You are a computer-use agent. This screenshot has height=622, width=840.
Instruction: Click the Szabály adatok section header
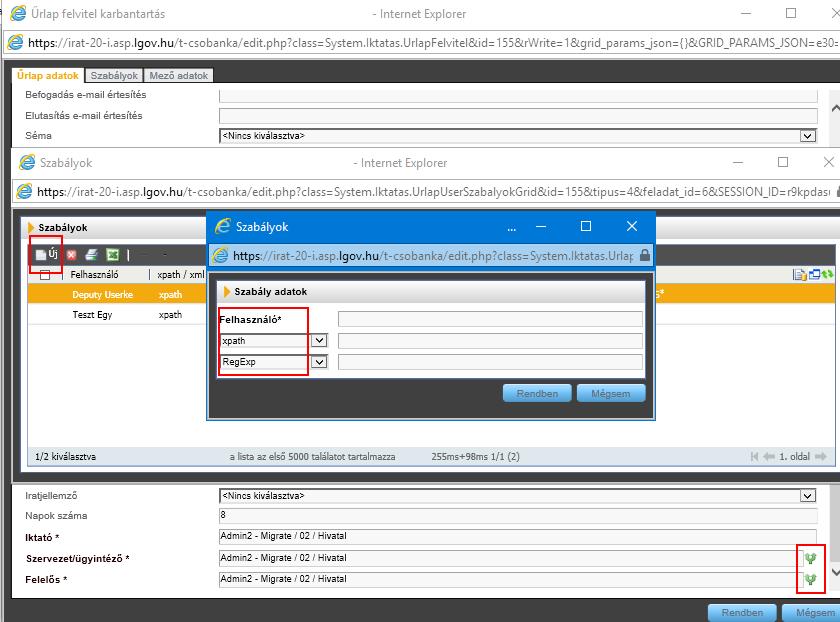[431, 292]
